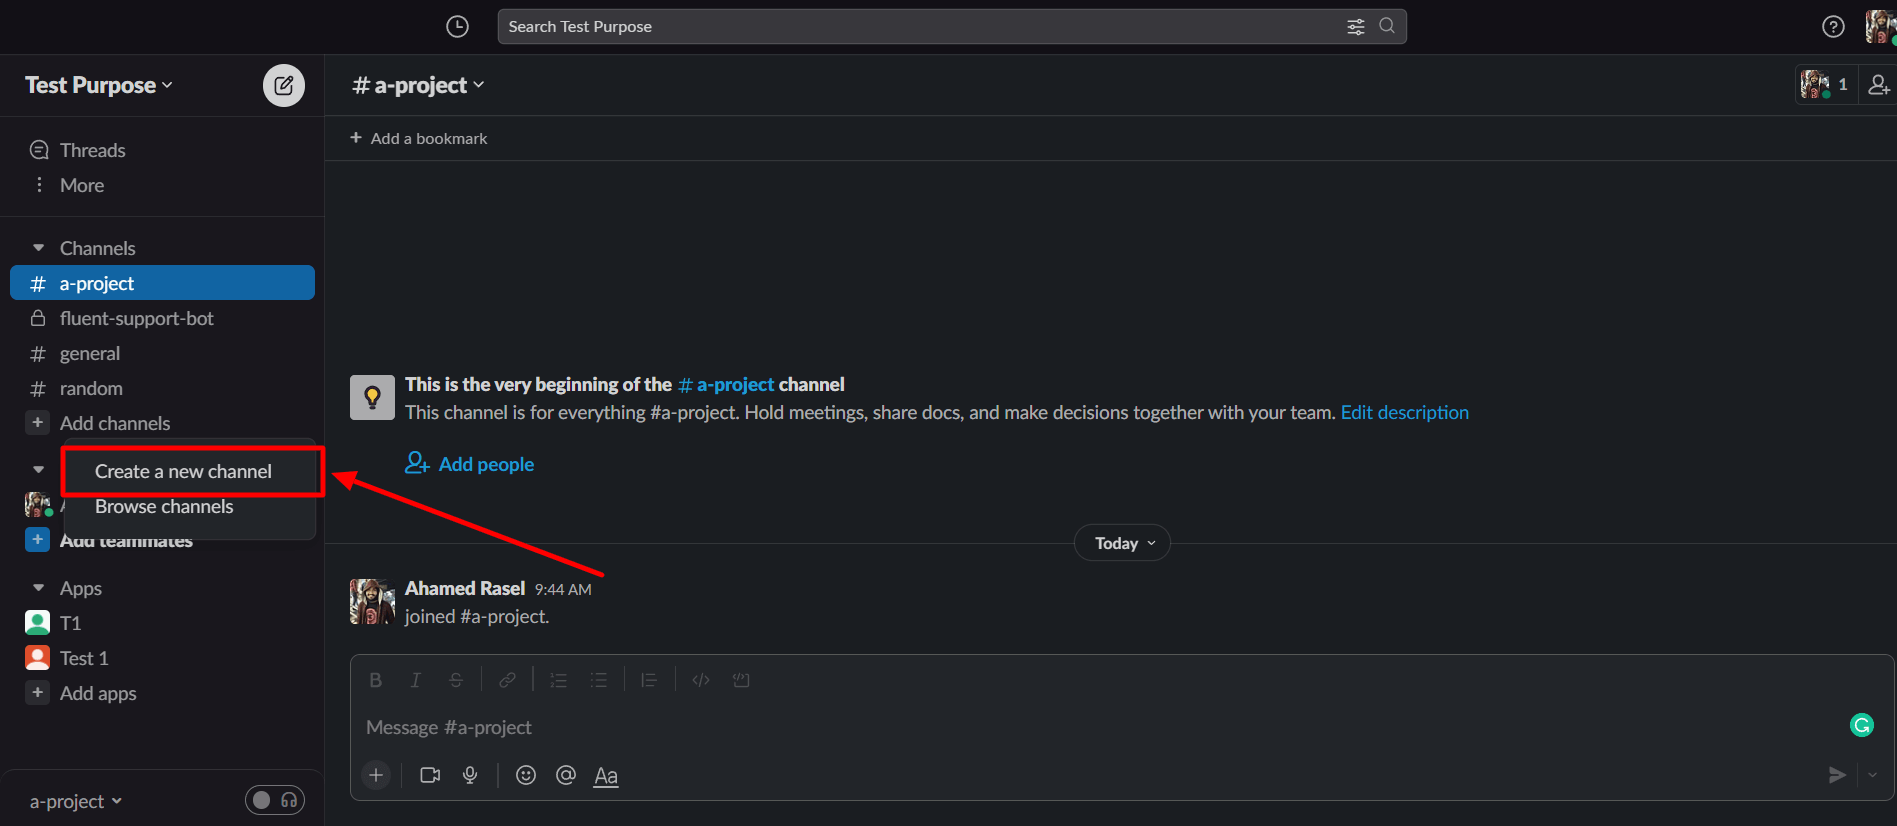Image resolution: width=1897 pixels, height=826 pixels.
Task: Apply strikethrough formatting in message toolbar
Action: click(456, 680)
